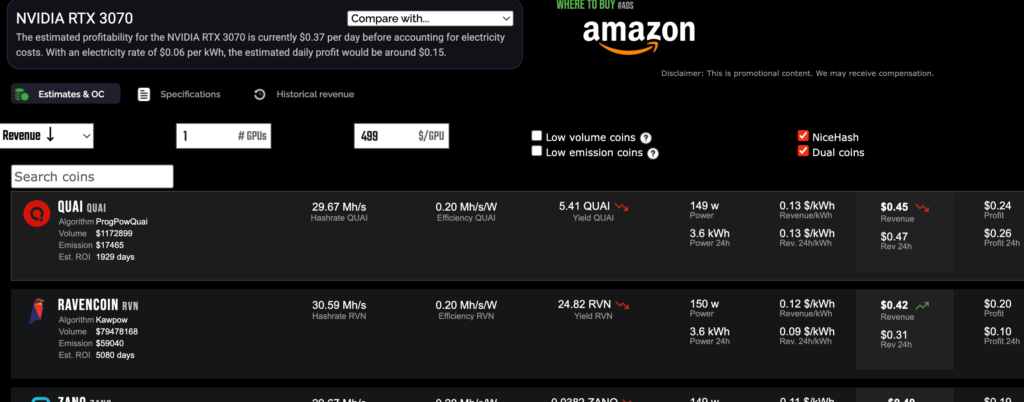Click the Search coins field
The height and width of the screenshot is (402, 1024).
coord(92,177)
